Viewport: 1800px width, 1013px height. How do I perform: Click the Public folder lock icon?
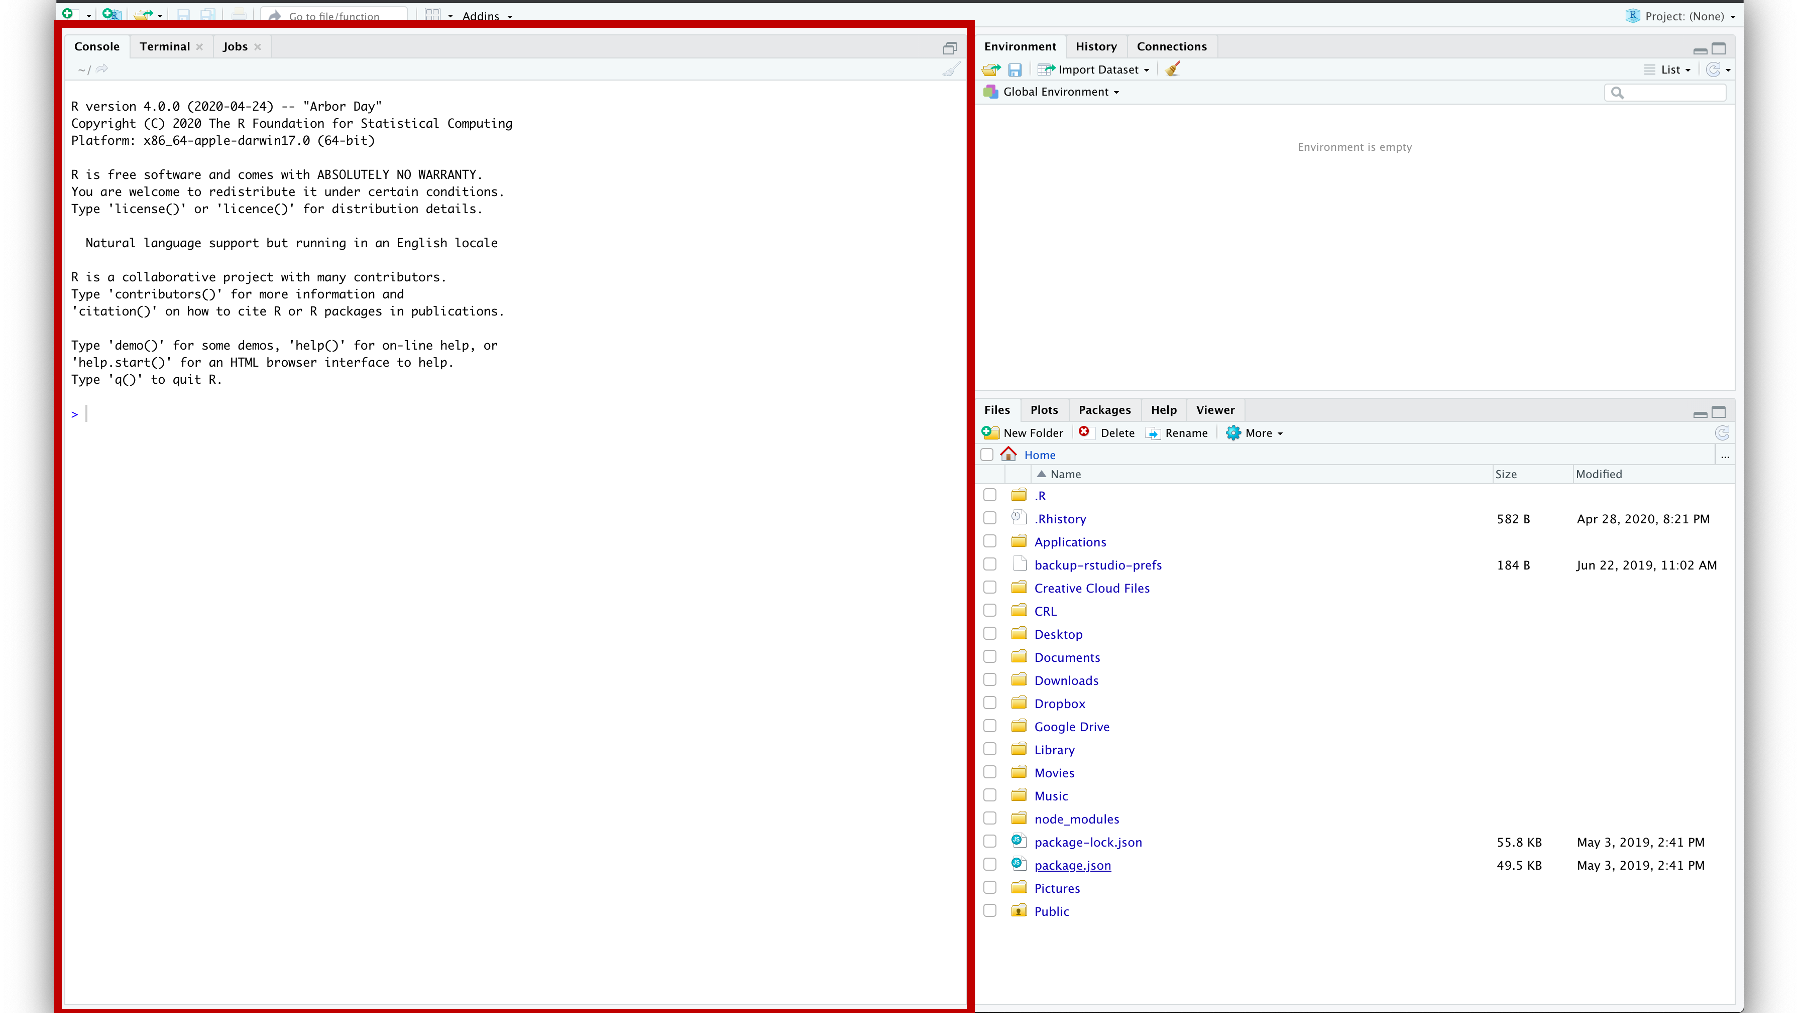tap(1019, 911)
